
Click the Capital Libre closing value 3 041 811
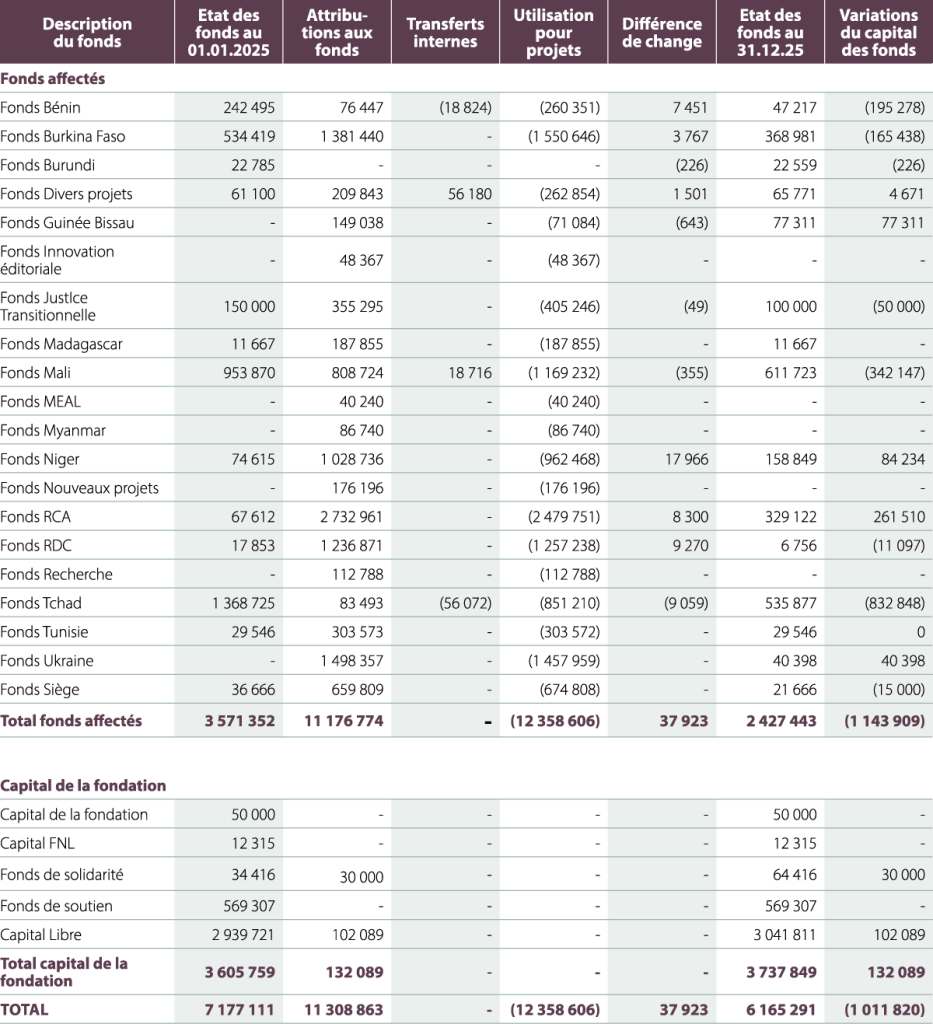click(785, 935)
